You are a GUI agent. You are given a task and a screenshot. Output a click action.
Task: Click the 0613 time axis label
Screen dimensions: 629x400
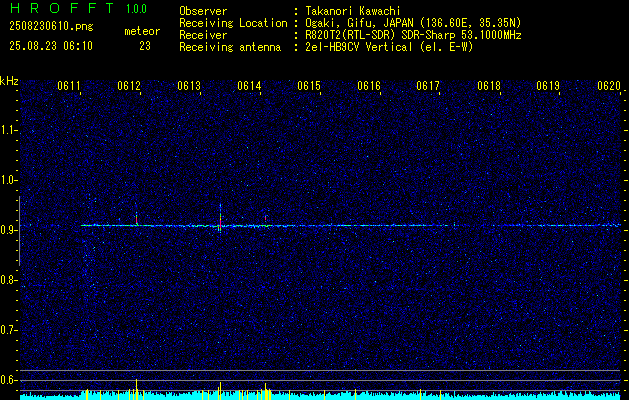(x=189, y=85)
